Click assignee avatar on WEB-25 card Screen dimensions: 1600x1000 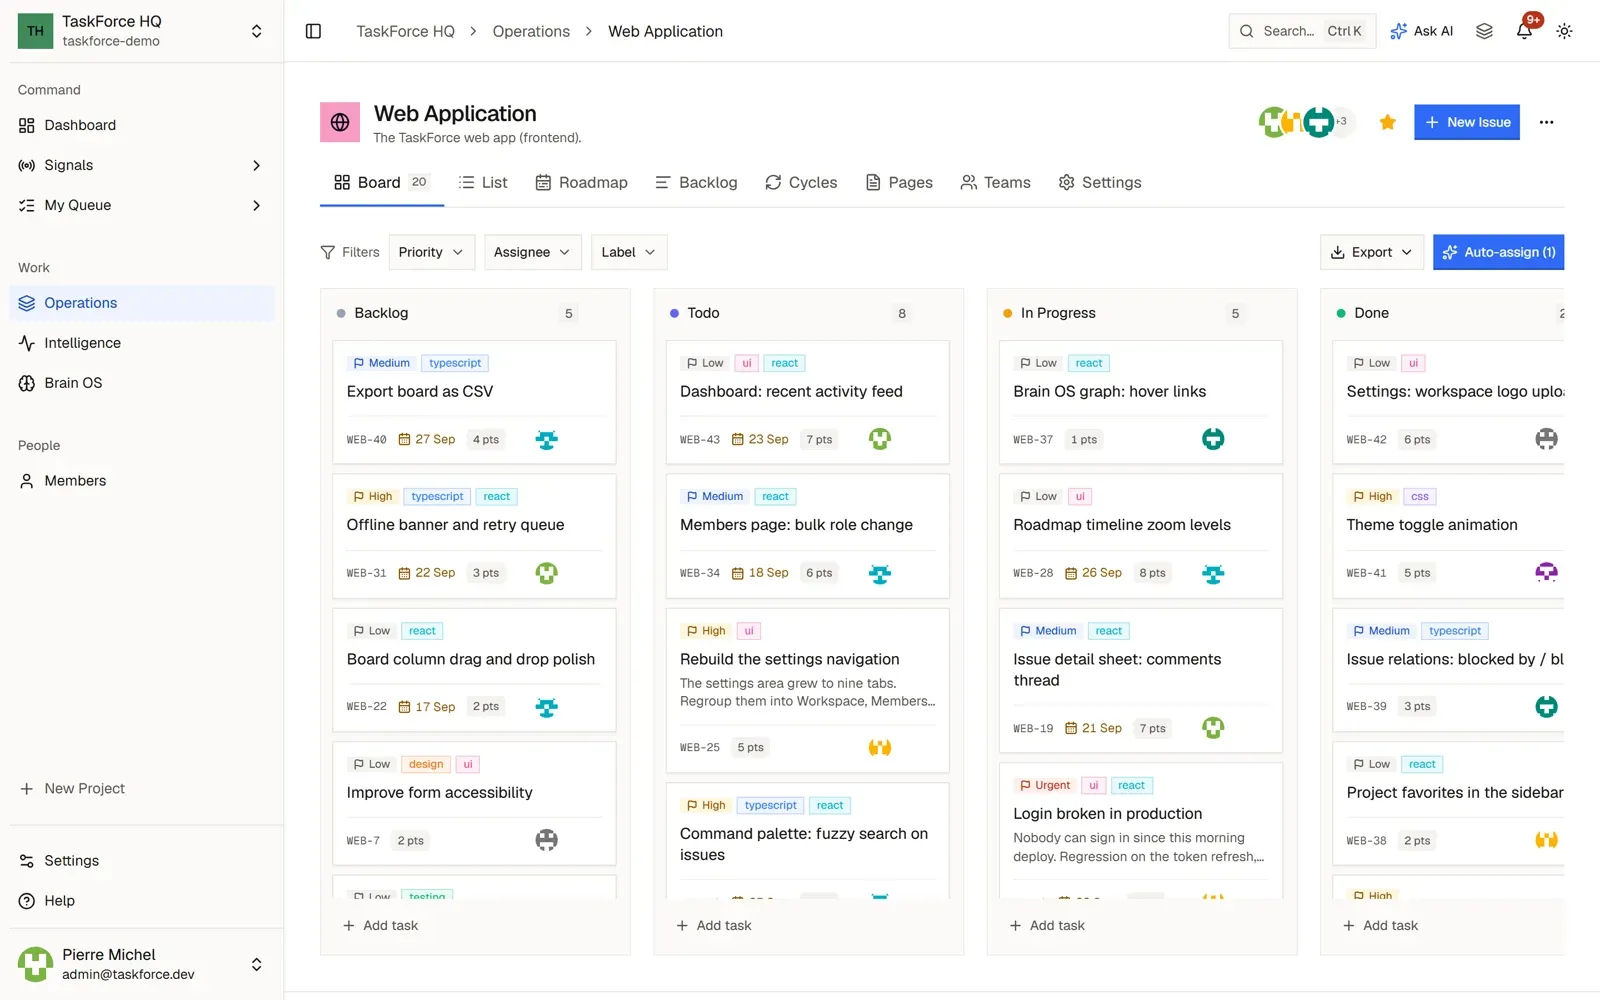880,747
